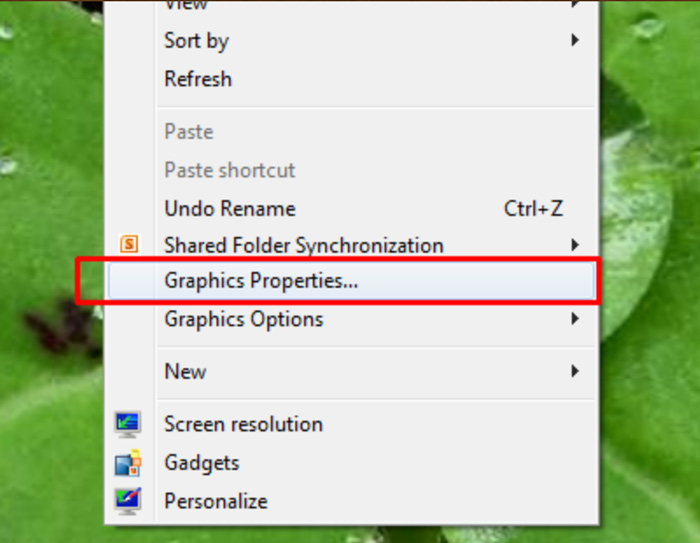Select the Paste shortcut entry
This screenshot has width=700, height=543.
[230, 170]
